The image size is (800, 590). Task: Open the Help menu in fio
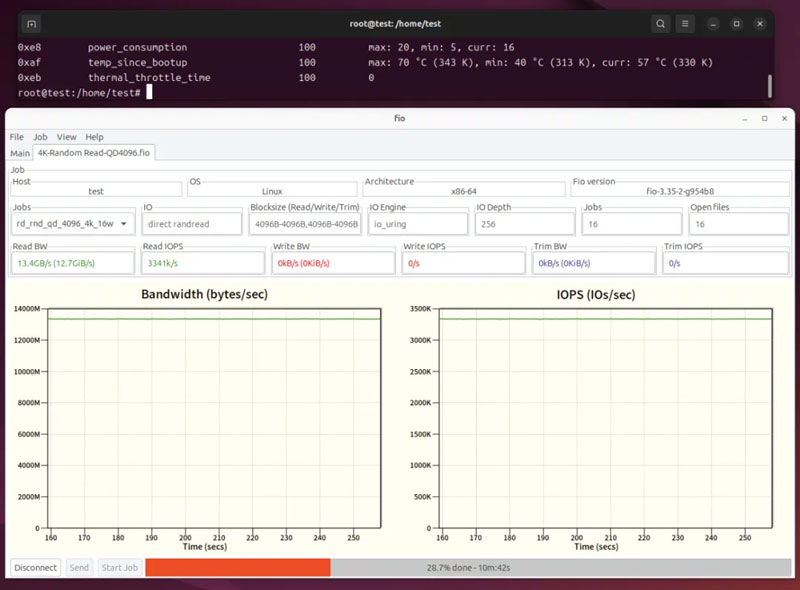pos(94,137)
